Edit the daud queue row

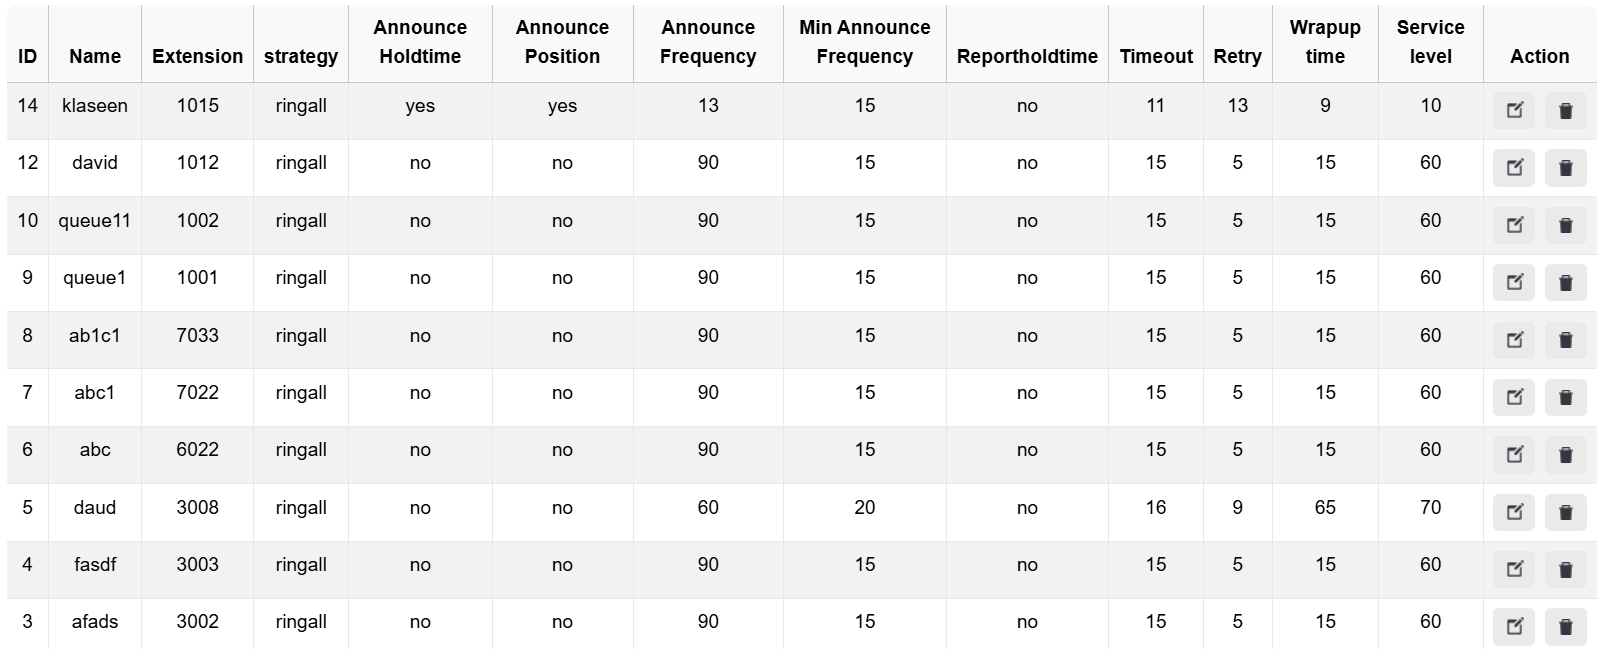(x=1514, y=512)
